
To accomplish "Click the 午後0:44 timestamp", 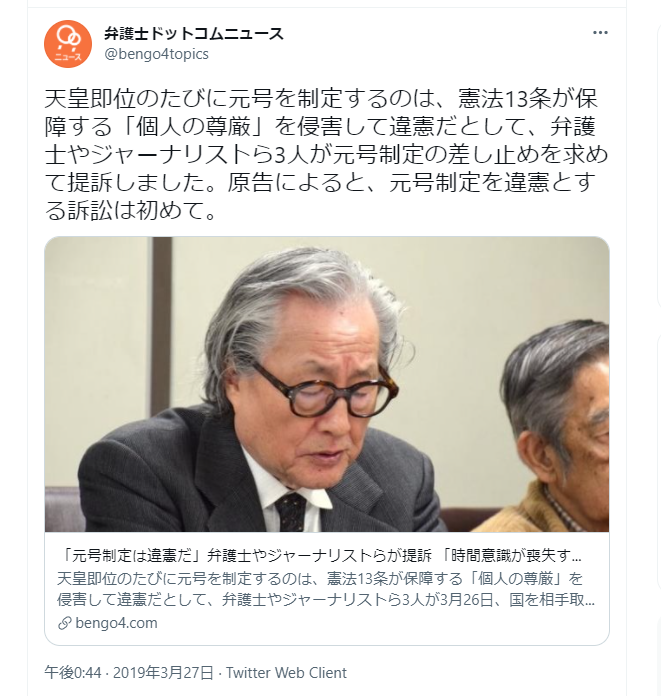I will (x=73, y=673).
